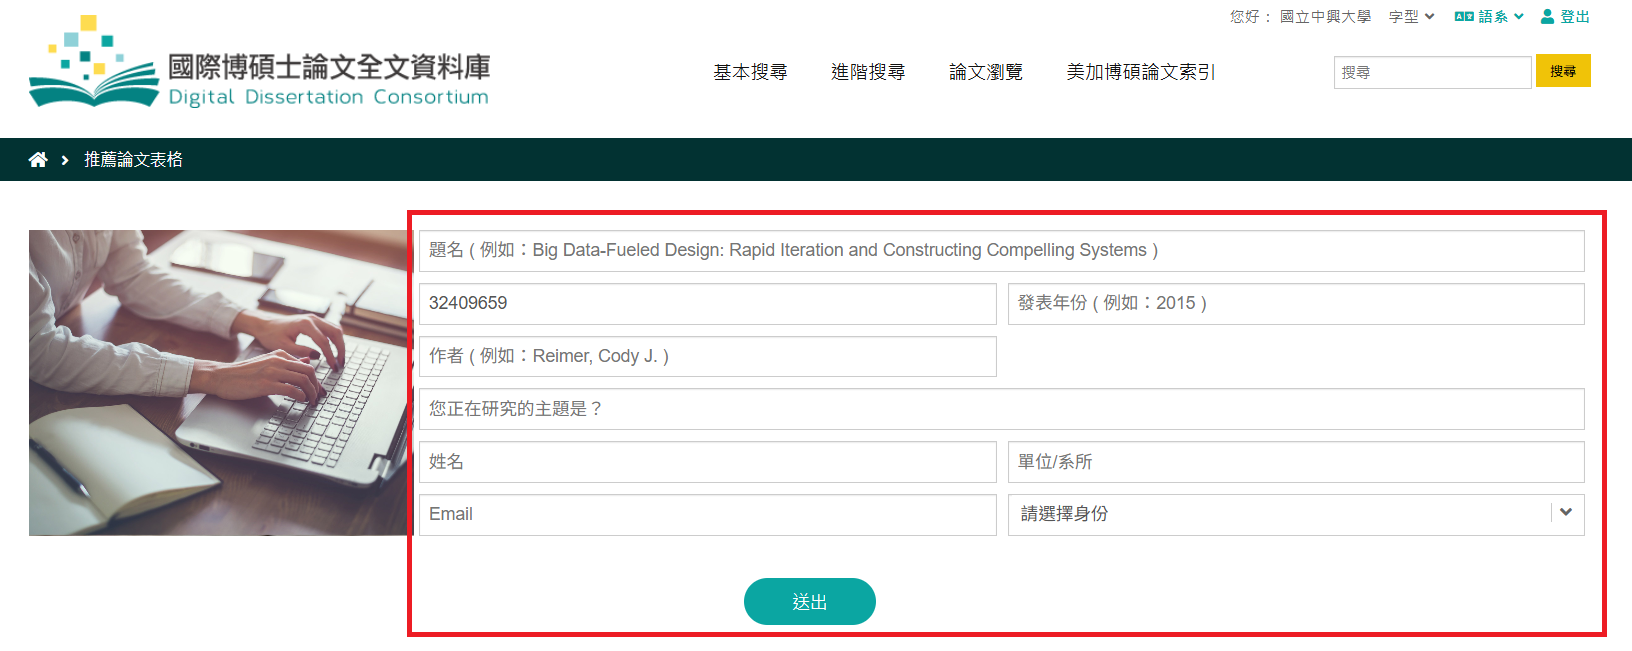Click the language translation icon
1632x651 pixels.
(1464, 17)
